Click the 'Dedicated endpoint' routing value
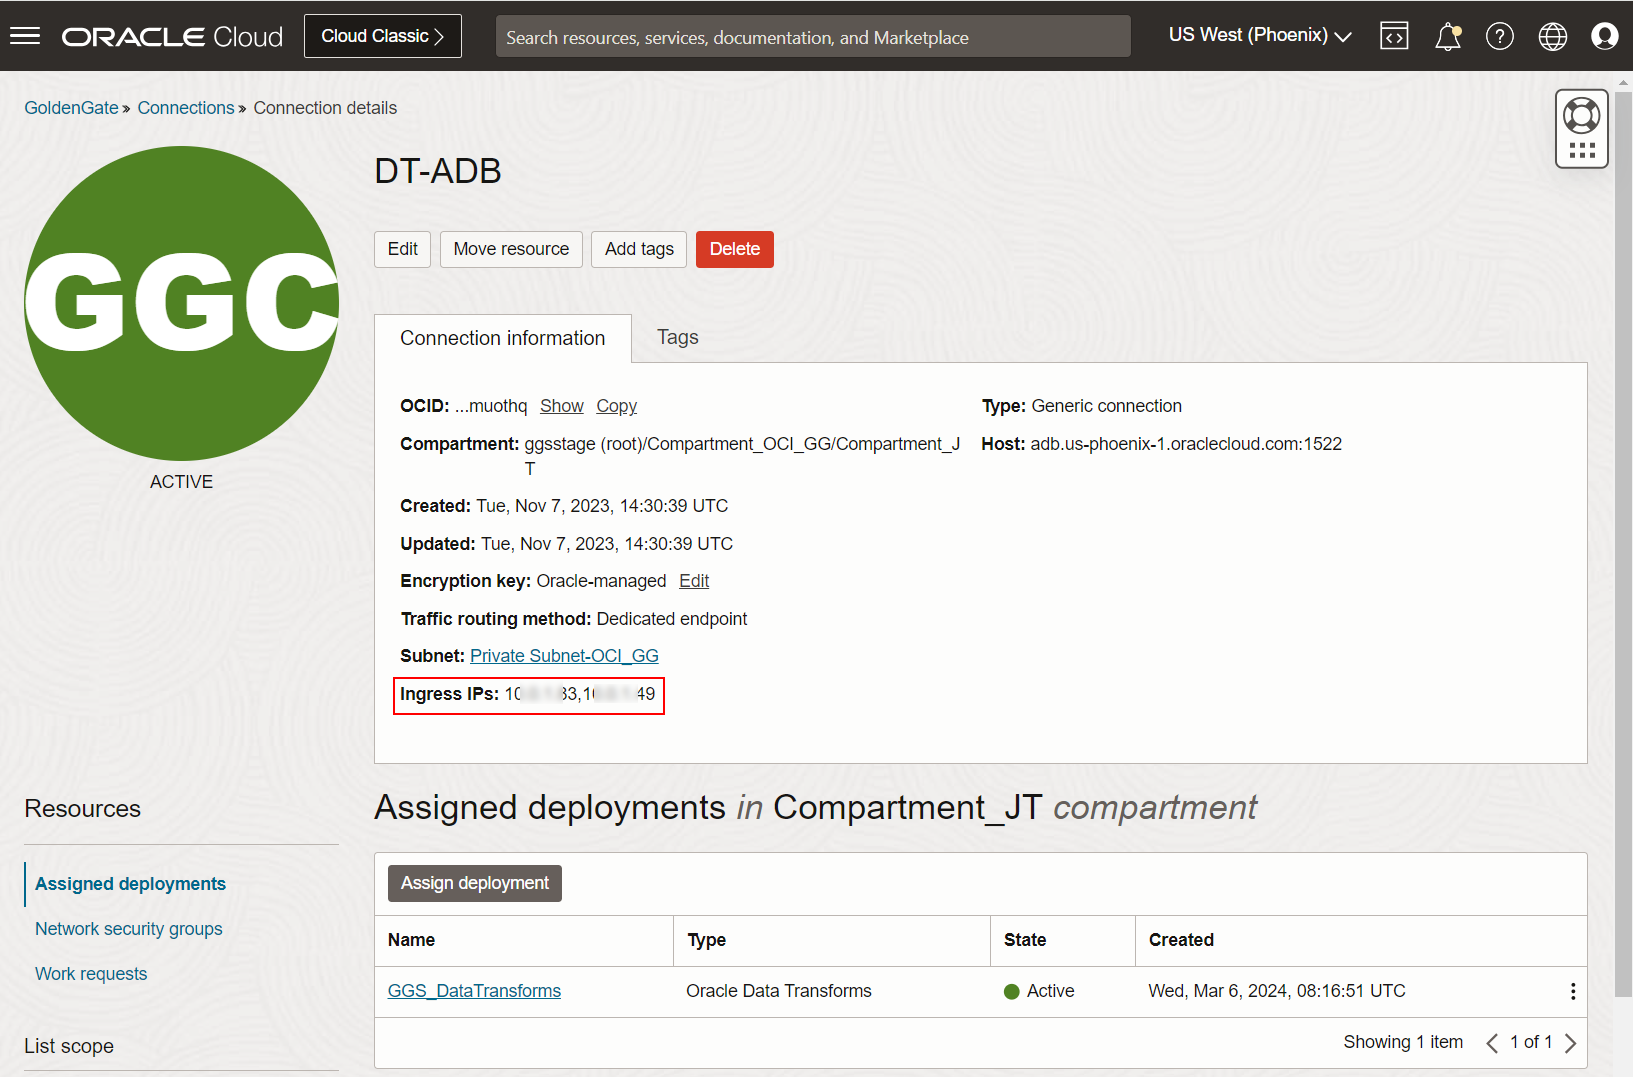Screen dimensions: 1633x1077 tap(672, 619)
